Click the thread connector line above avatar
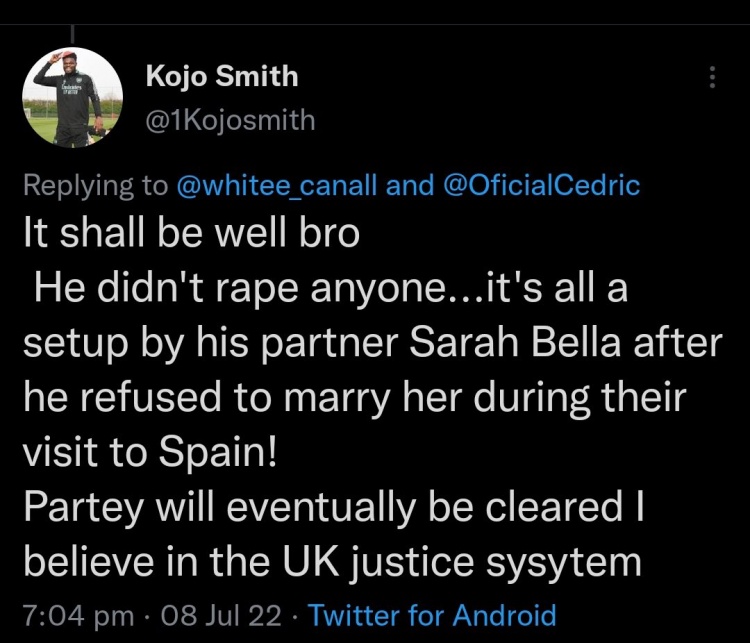Viewport: 750px width, 643px height. (x=72, y=34)
